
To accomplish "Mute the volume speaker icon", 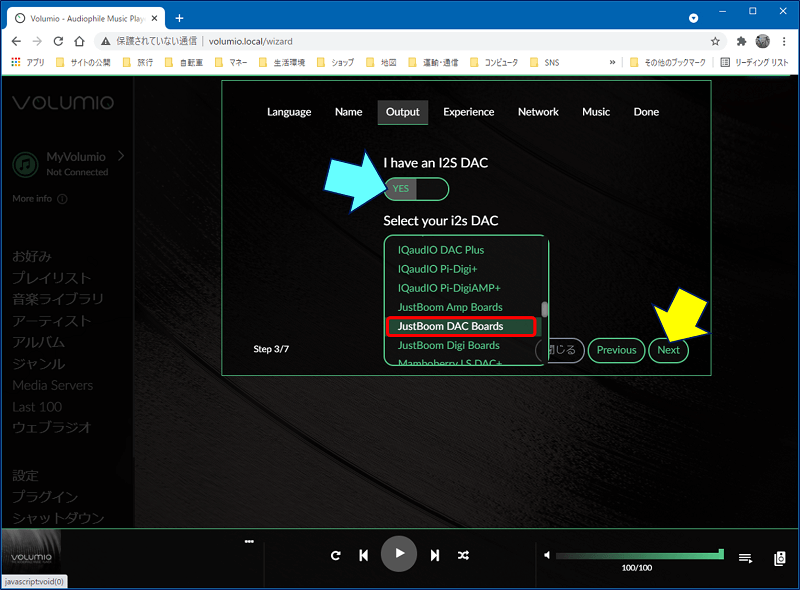I will point(546,555).
